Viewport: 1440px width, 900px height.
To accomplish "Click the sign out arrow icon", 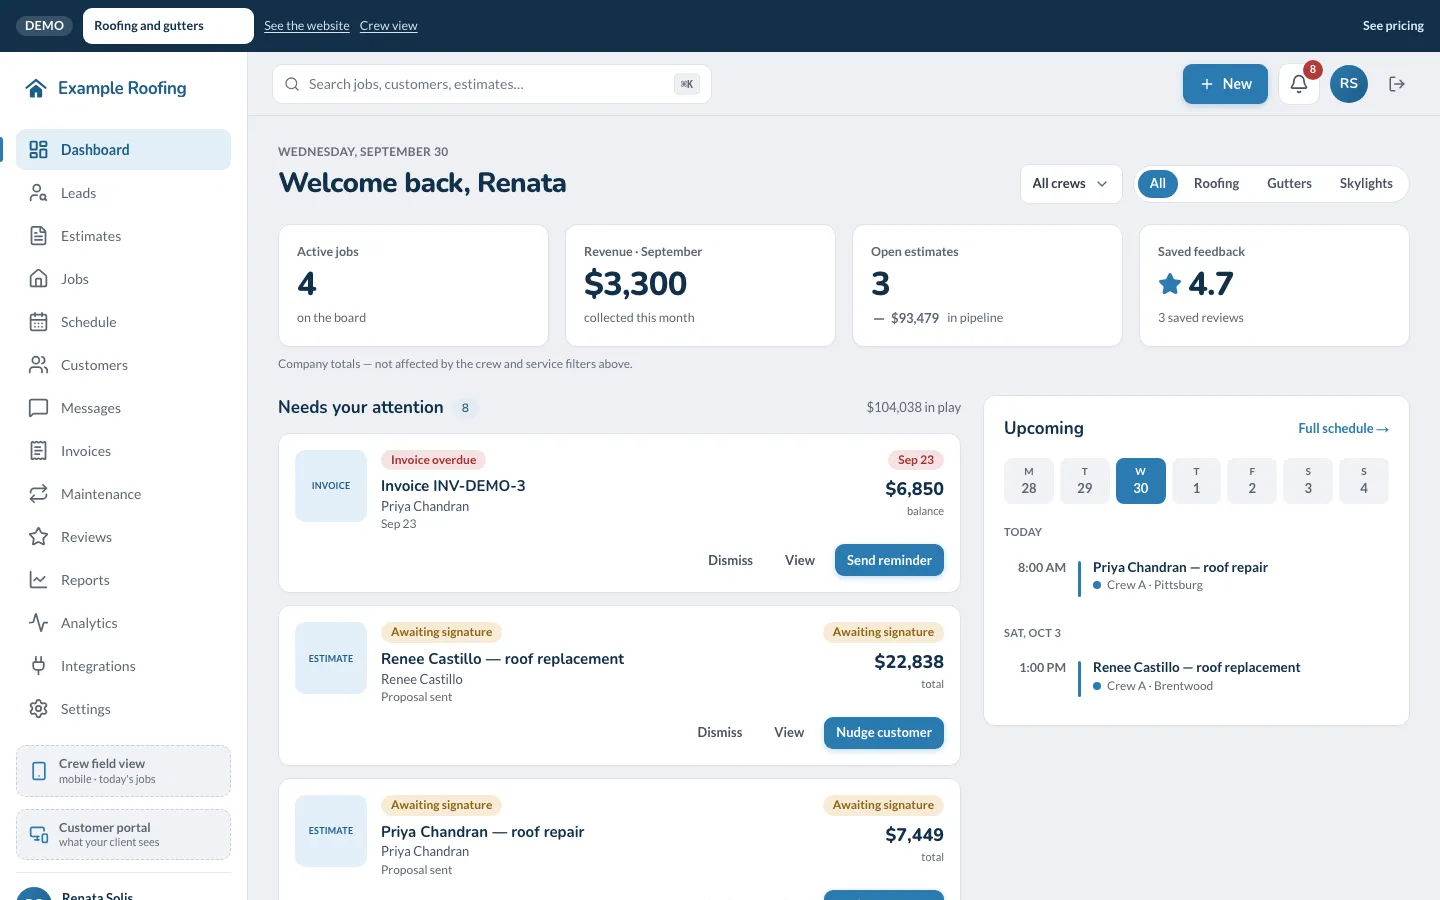I will pos(1397,84).
